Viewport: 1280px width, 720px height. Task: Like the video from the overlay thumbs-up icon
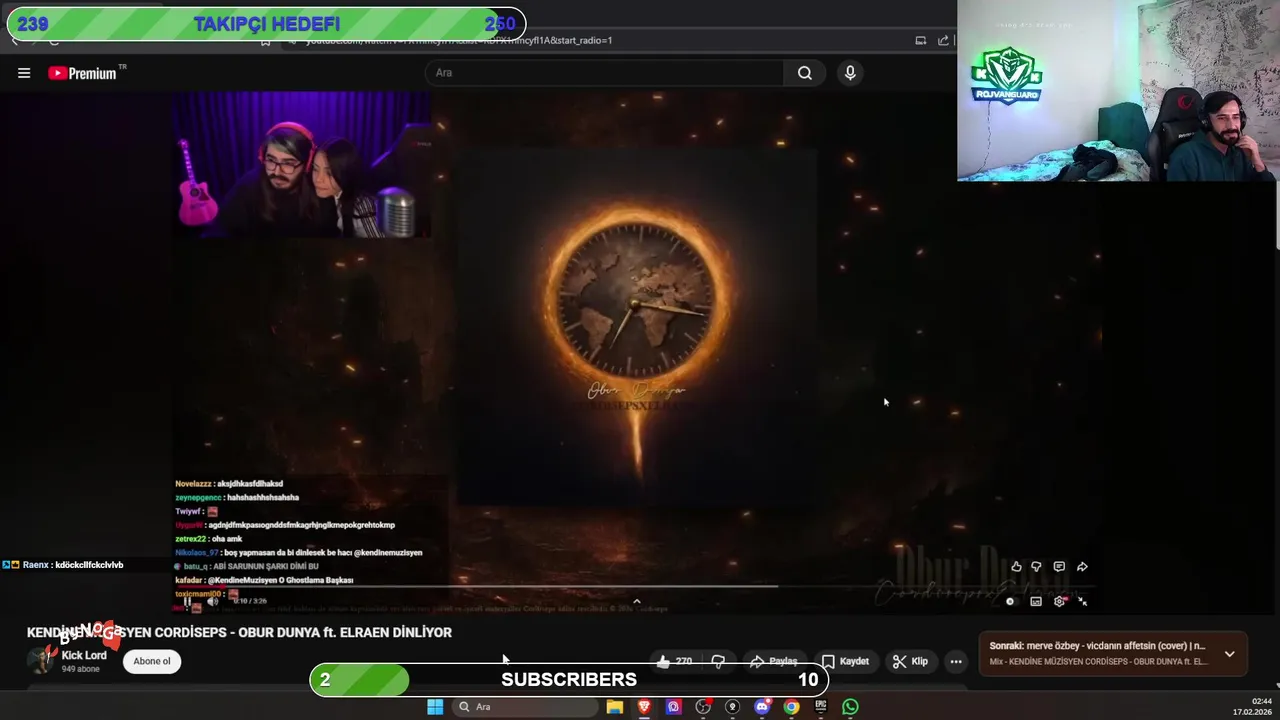1016,567
